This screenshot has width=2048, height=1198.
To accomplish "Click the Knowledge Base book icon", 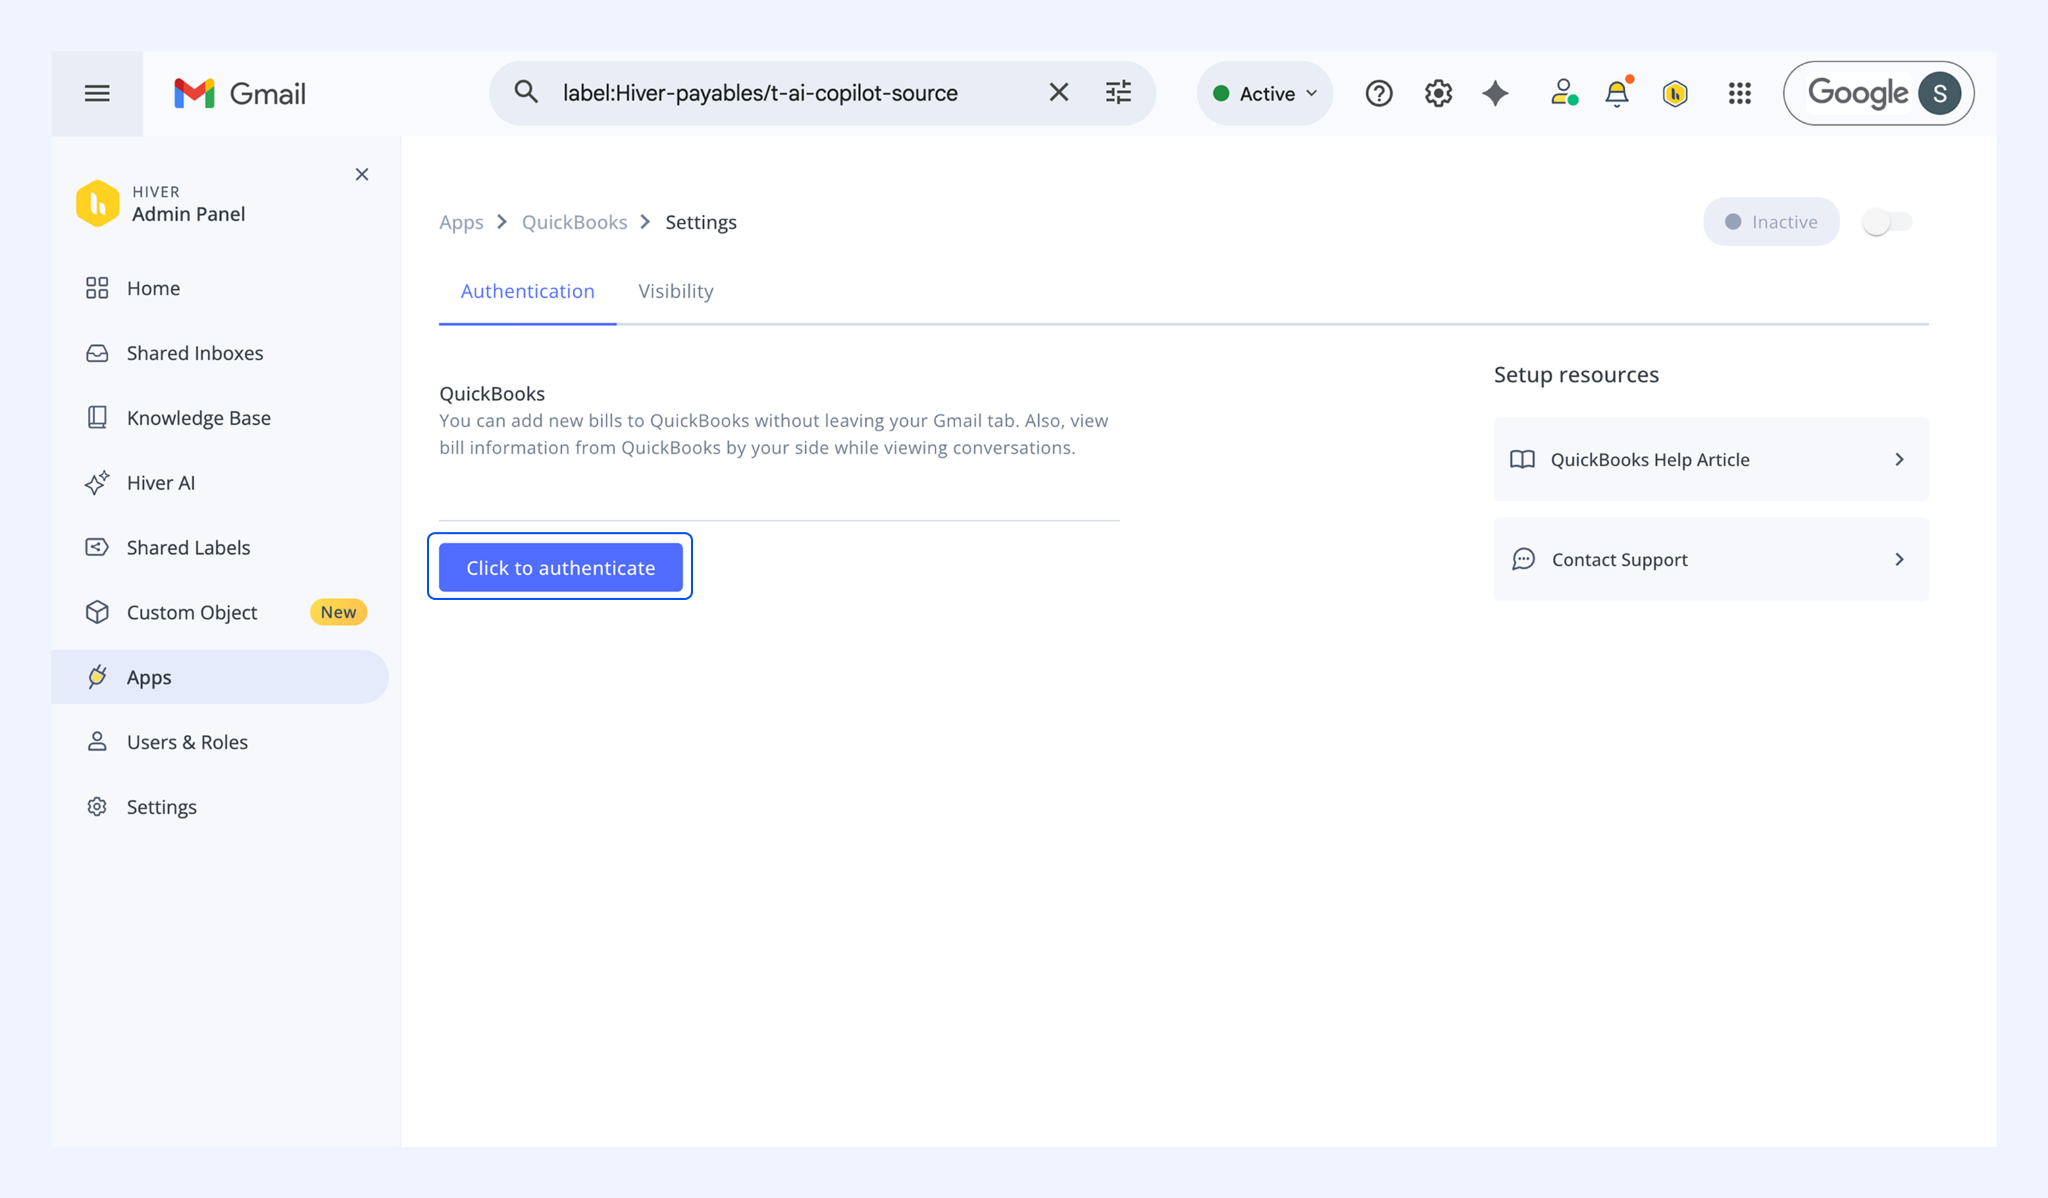I will (97, 418).
